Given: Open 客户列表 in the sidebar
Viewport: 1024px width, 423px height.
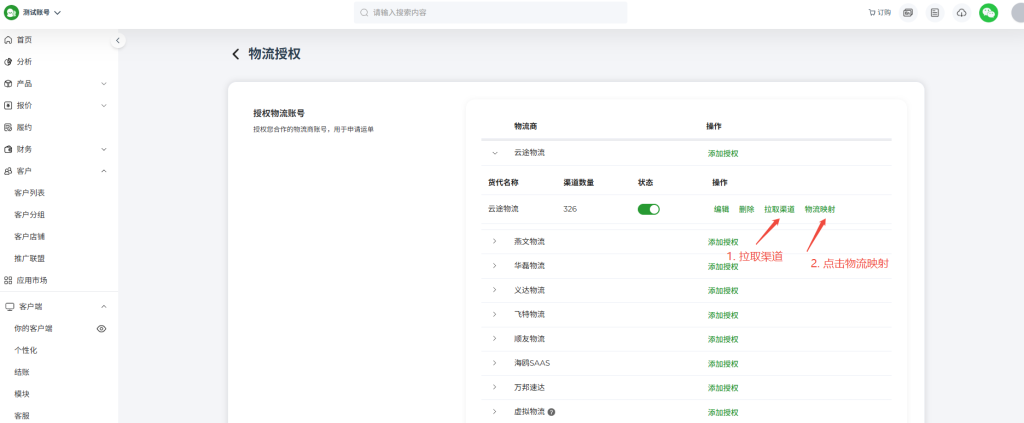Looking at the screenshot, I should (29, 192).
